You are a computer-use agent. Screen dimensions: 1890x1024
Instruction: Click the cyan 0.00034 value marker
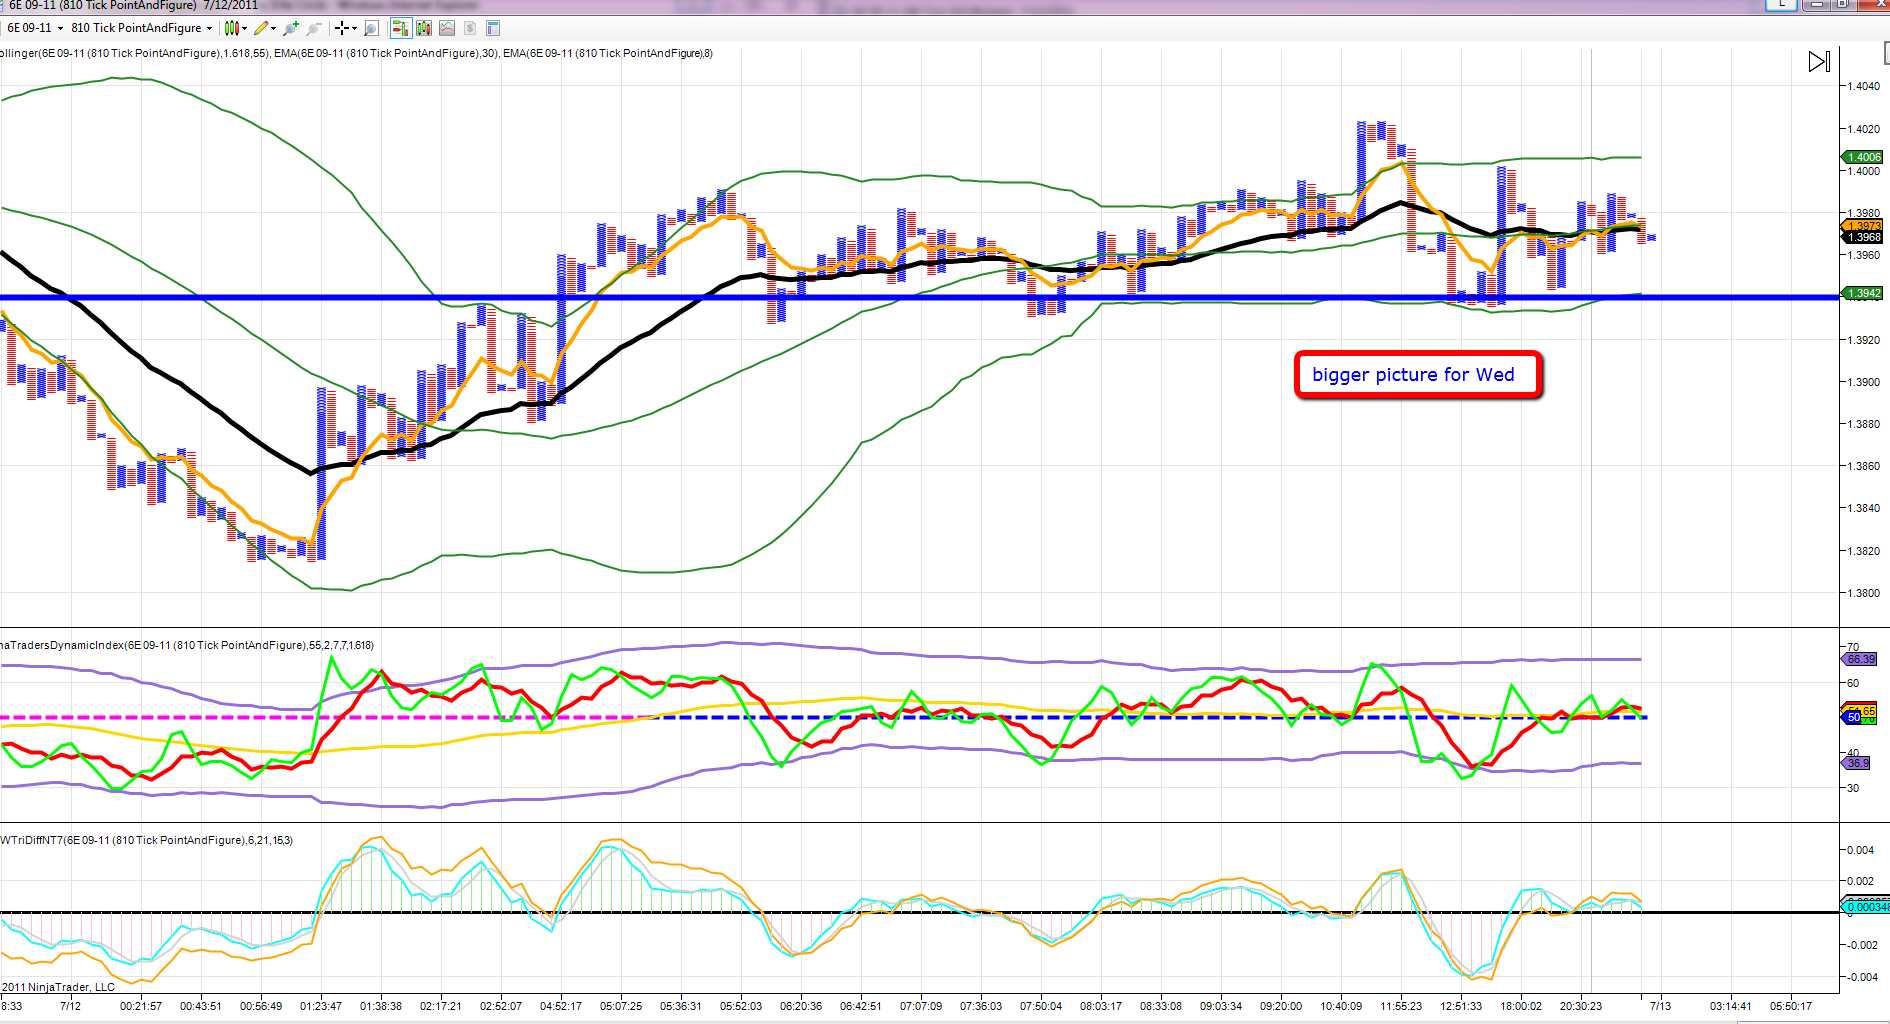1866,907
